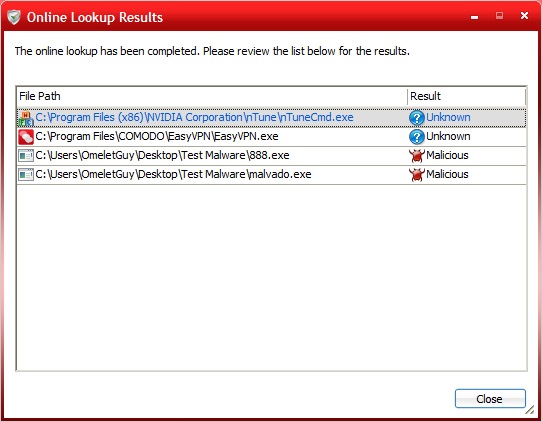The image size is (542, 422).
Task: Click the red bug icon for 888.exe
Action: coord(417,156)
